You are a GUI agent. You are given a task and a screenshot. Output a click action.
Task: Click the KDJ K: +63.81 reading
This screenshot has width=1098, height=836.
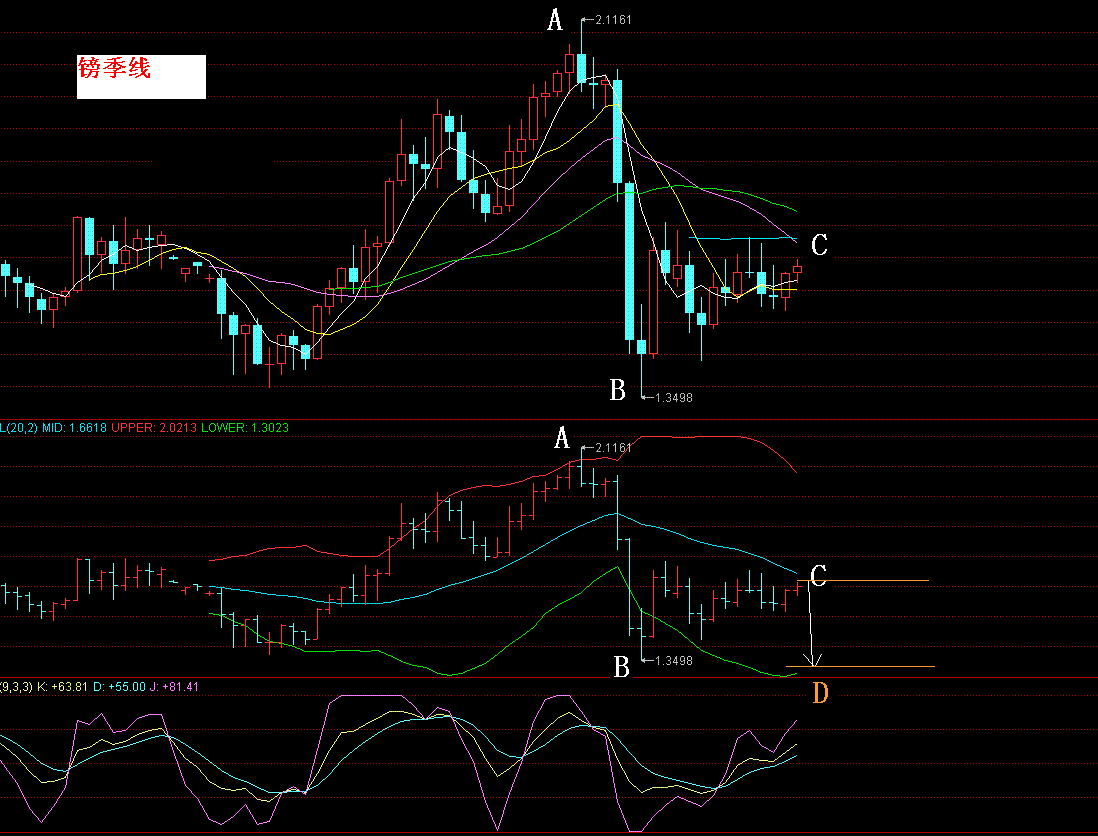pyautogui.click(x=62, y=687)
